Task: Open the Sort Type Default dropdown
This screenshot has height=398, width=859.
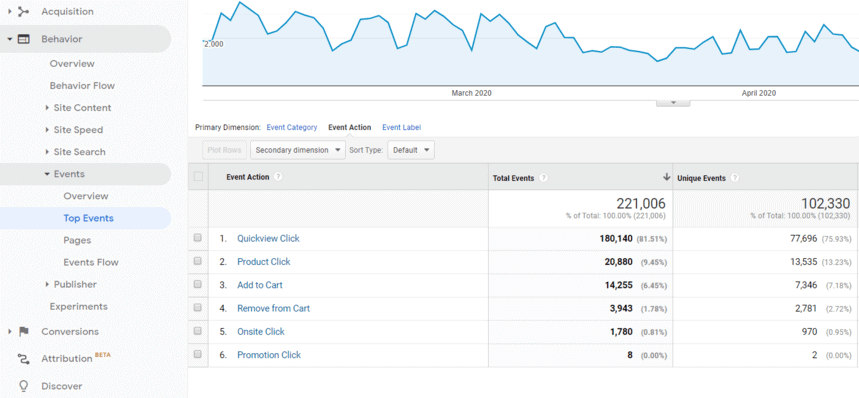Action: pyautogui.click(x=411, y=150)
